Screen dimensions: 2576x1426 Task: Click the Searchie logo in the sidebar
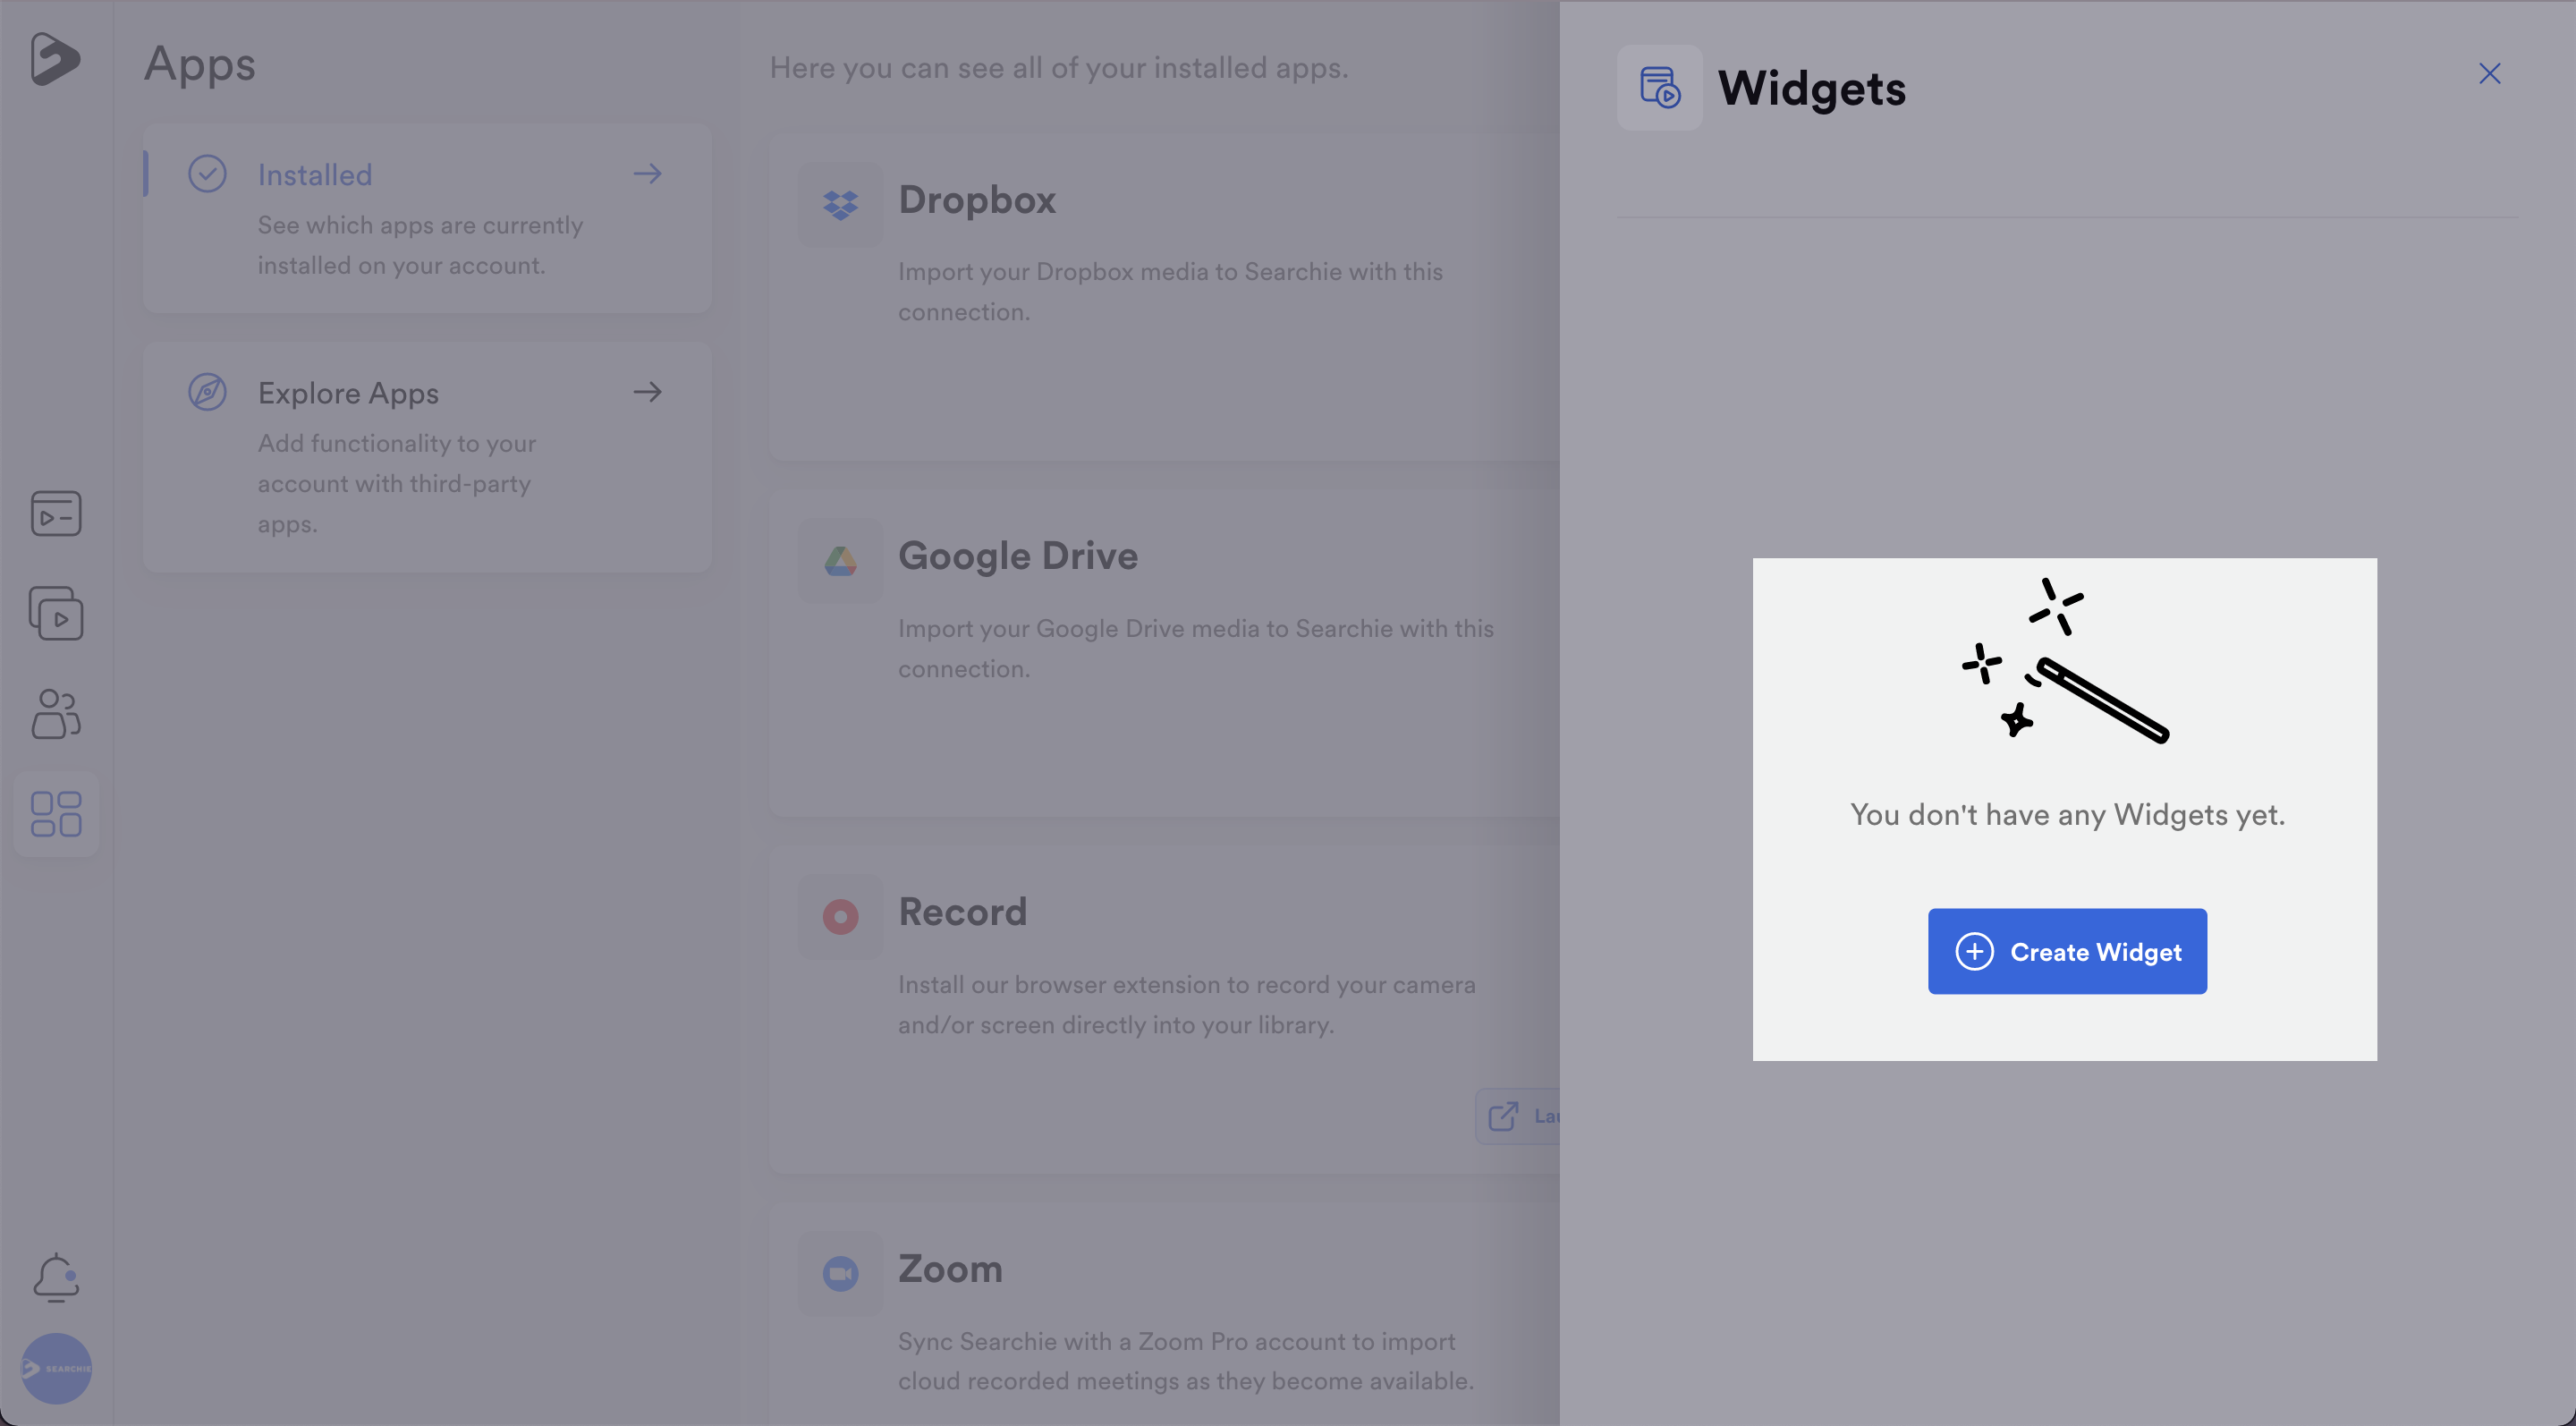55,58
